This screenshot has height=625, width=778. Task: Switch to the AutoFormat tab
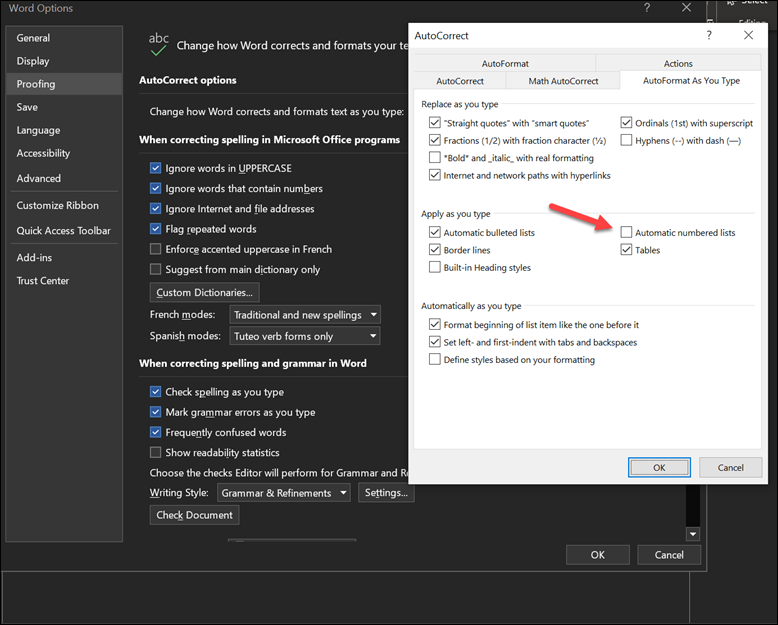point(504,63)
